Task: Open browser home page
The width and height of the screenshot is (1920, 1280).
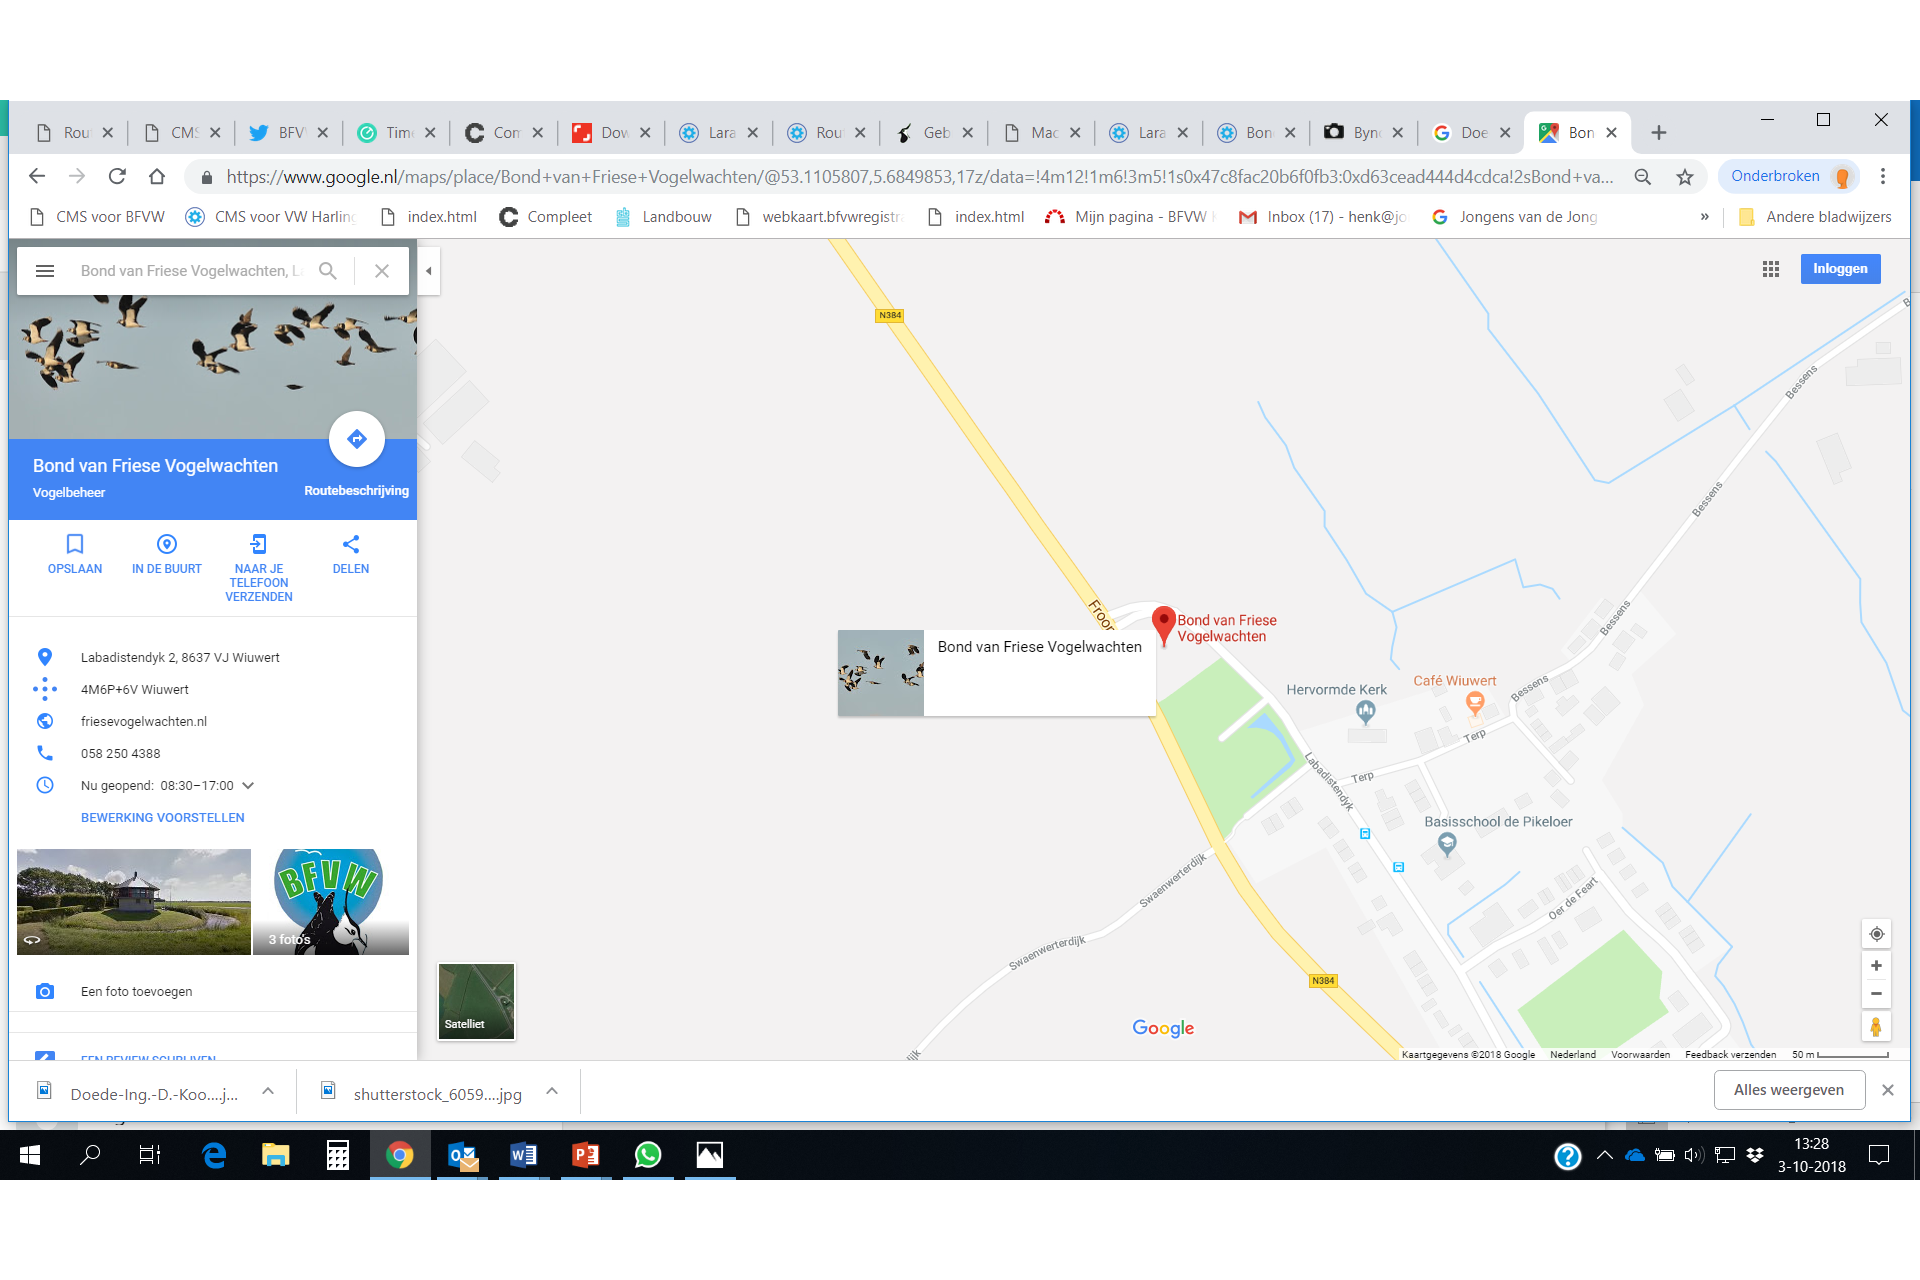Action: (x=157, y=177)
